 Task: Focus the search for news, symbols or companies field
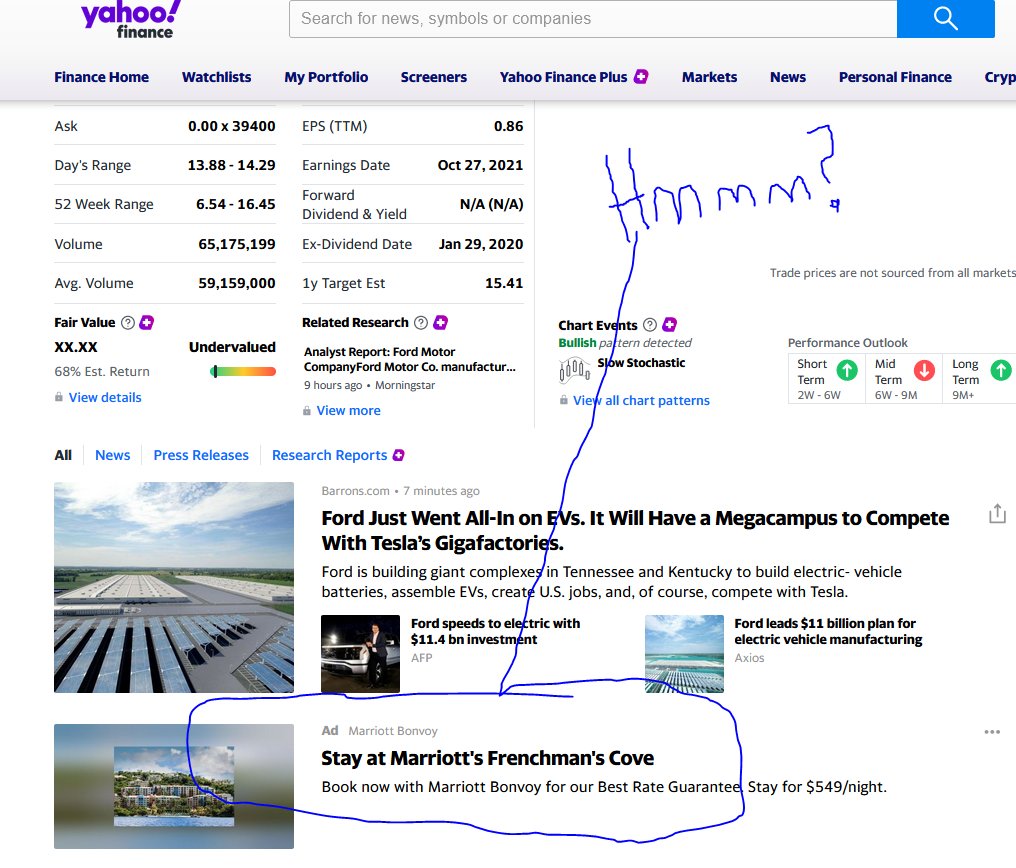coord(593,19)
